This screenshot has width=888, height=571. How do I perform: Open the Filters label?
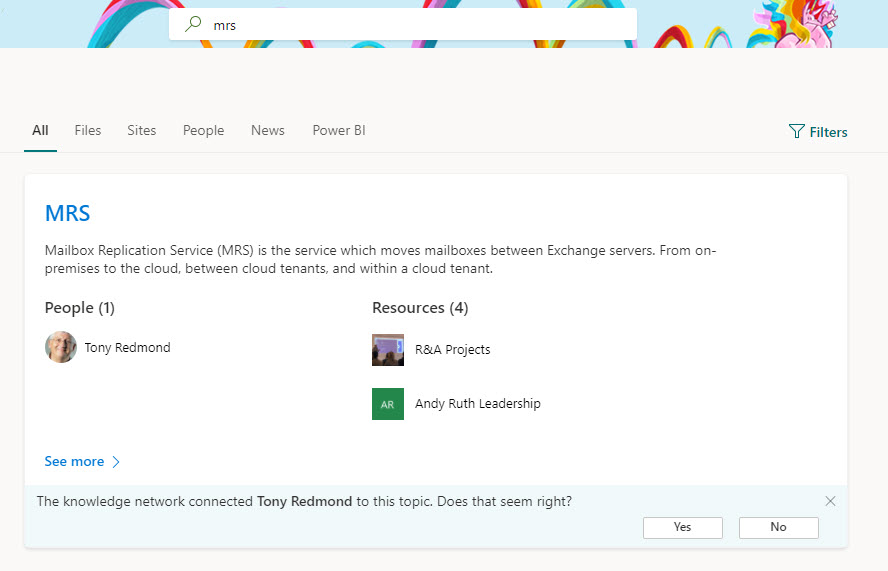tap(829, 132)
